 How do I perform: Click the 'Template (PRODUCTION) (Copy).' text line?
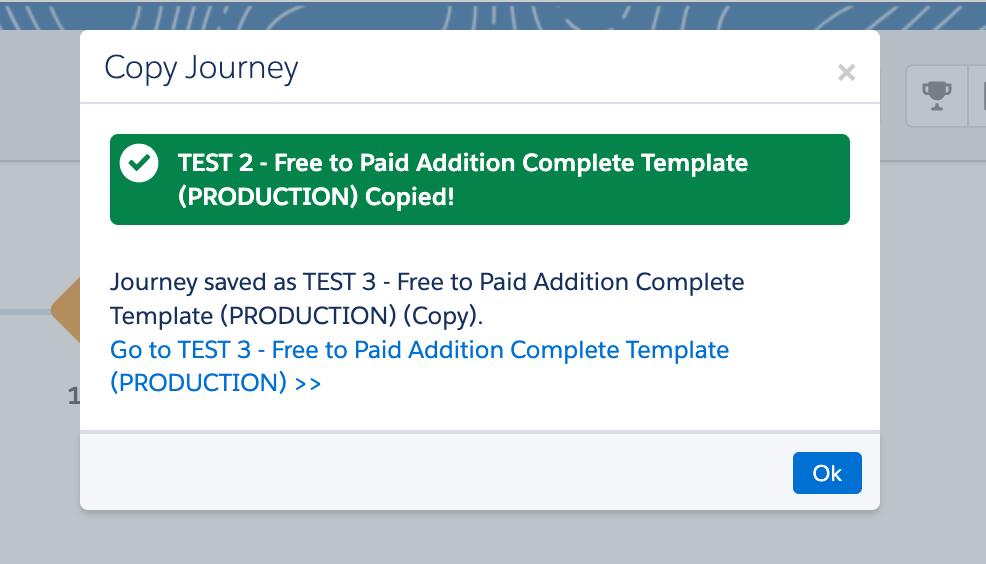(x=296, y=315)
